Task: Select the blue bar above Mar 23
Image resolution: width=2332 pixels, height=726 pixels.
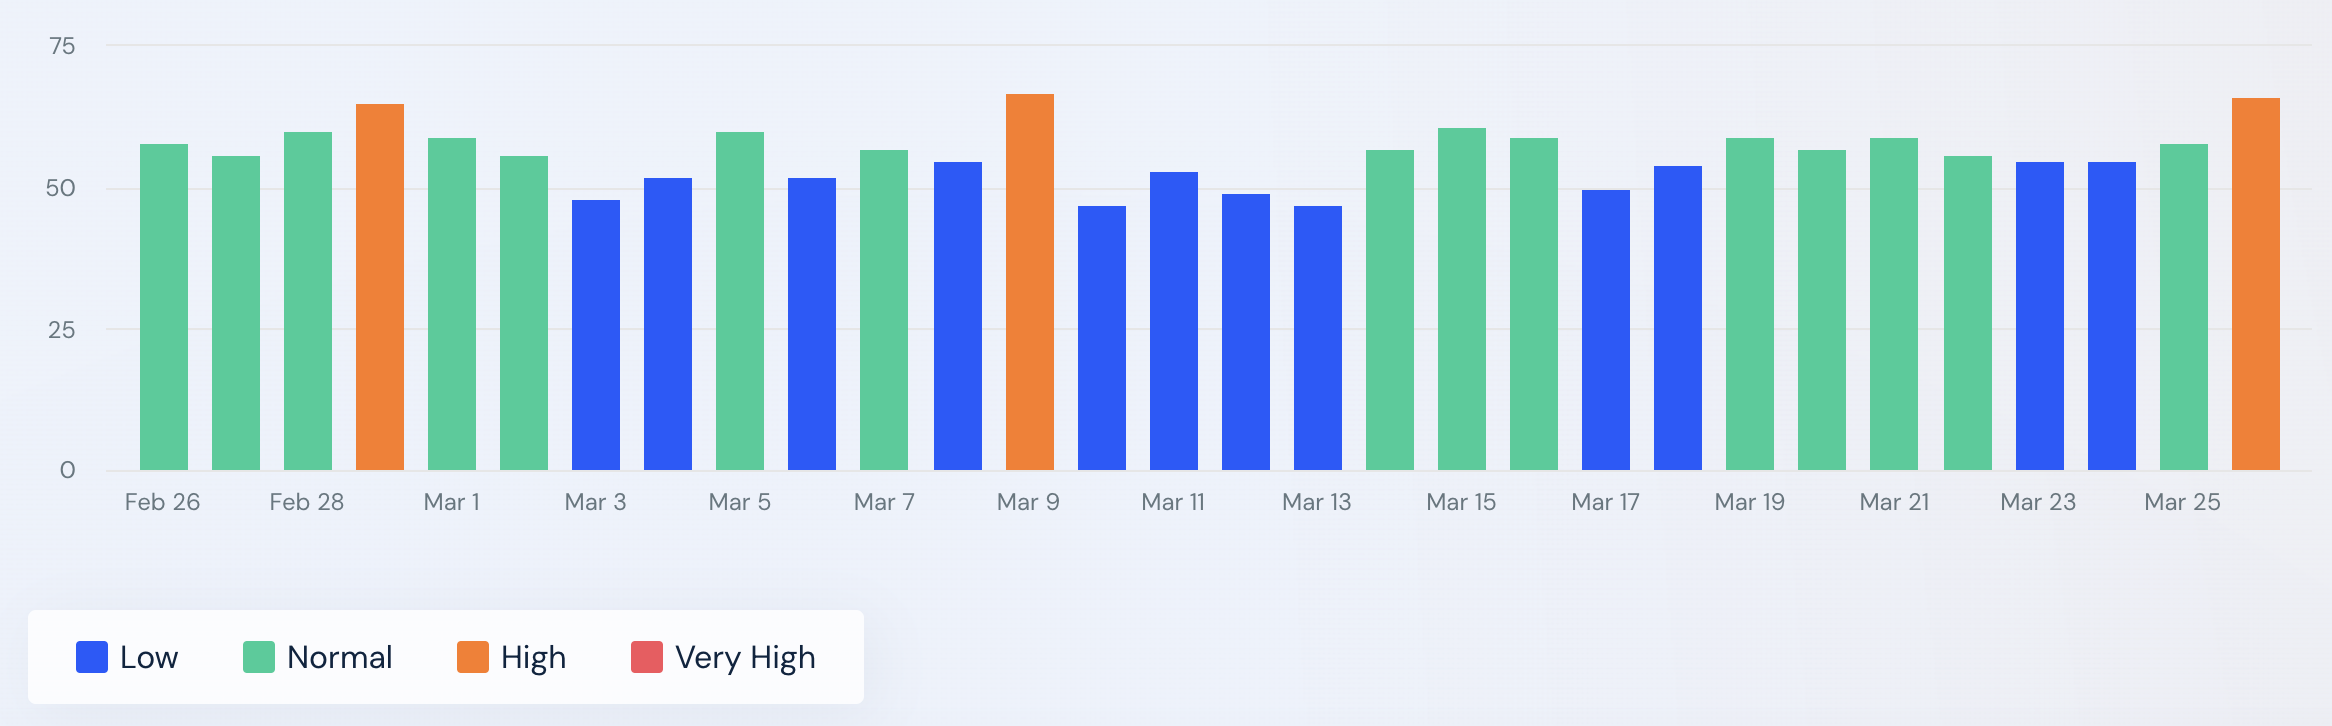Action: tap(2040, 316)
